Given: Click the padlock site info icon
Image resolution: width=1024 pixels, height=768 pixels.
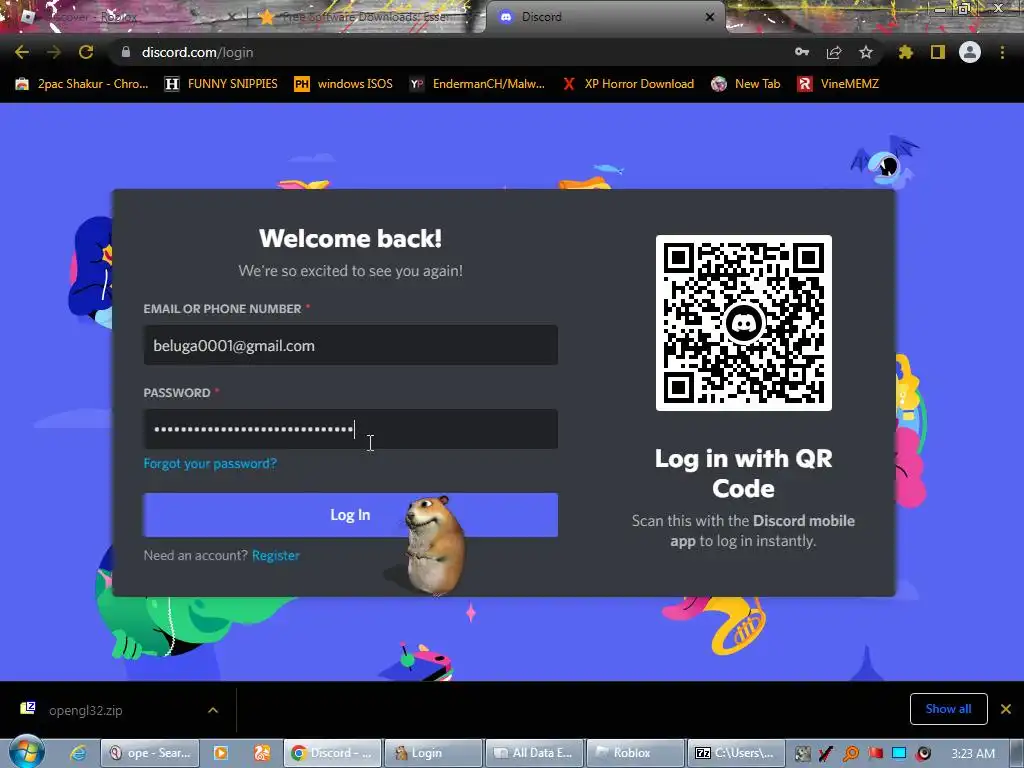Looking at the screenshot, I should (126, 52).
